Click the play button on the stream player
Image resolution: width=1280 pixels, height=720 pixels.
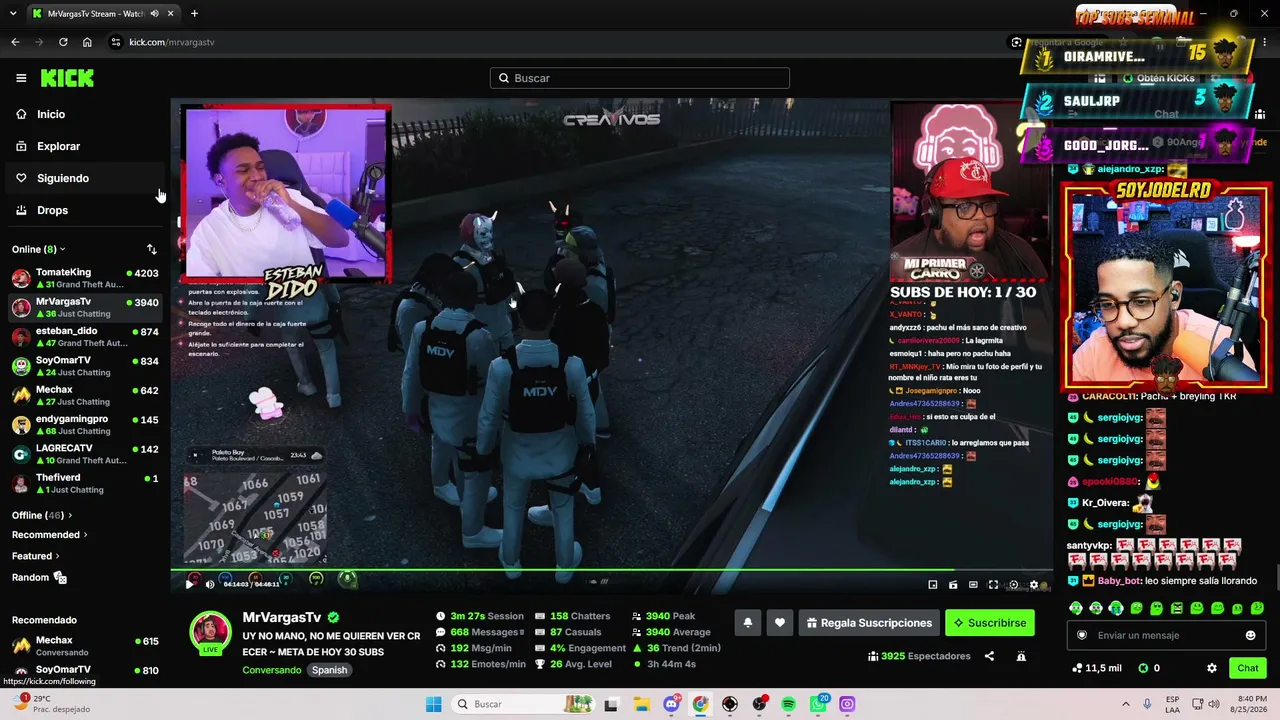(x=189, y=584)
